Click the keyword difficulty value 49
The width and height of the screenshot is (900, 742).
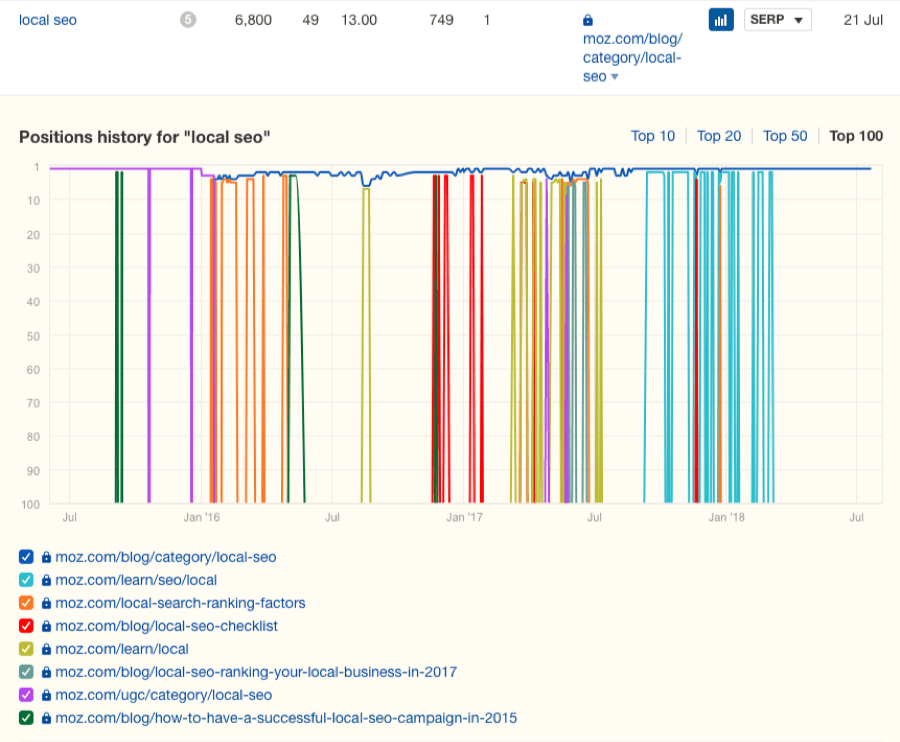click(311, 20)
